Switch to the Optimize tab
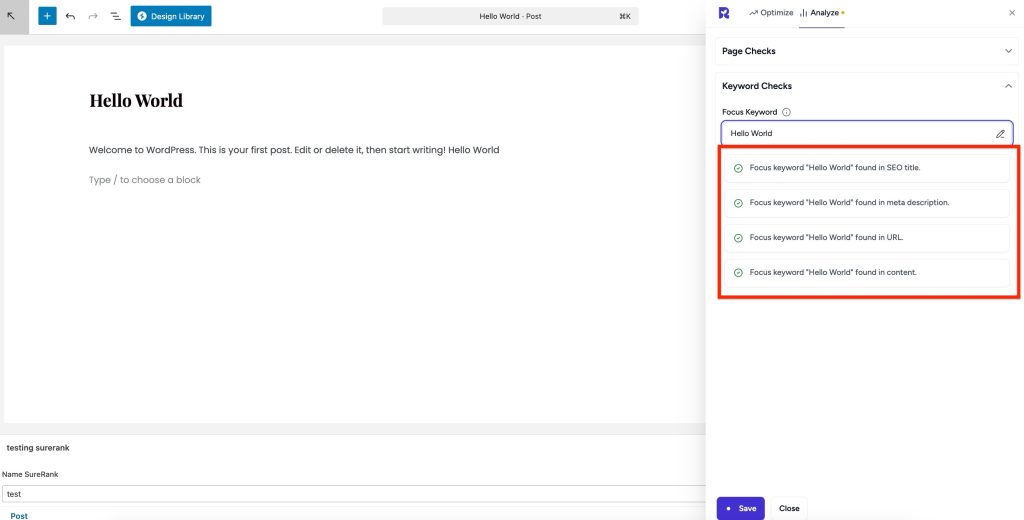The height and width of the screenshot is (520, 1024). click(771, 13)
